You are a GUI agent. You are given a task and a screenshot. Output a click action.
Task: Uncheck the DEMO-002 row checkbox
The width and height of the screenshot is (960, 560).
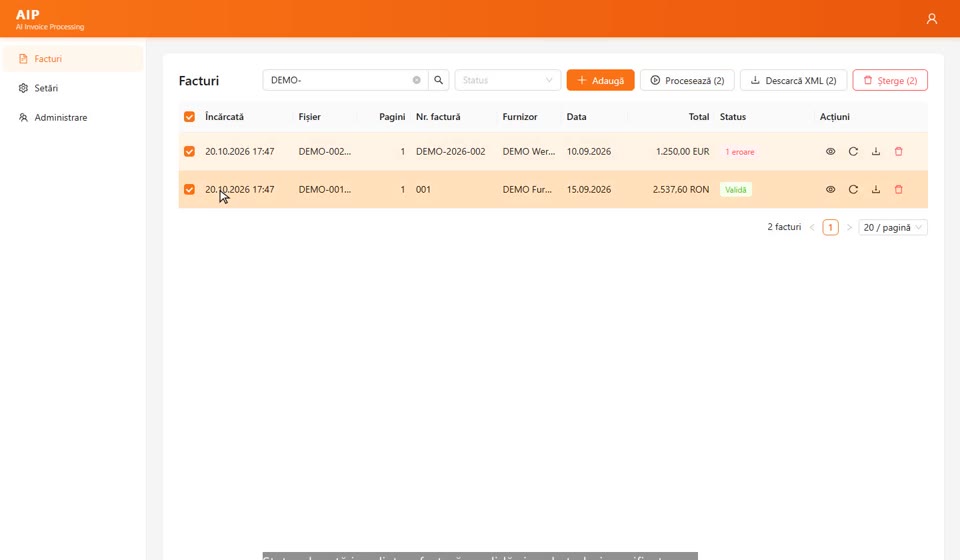click(189, 151)
